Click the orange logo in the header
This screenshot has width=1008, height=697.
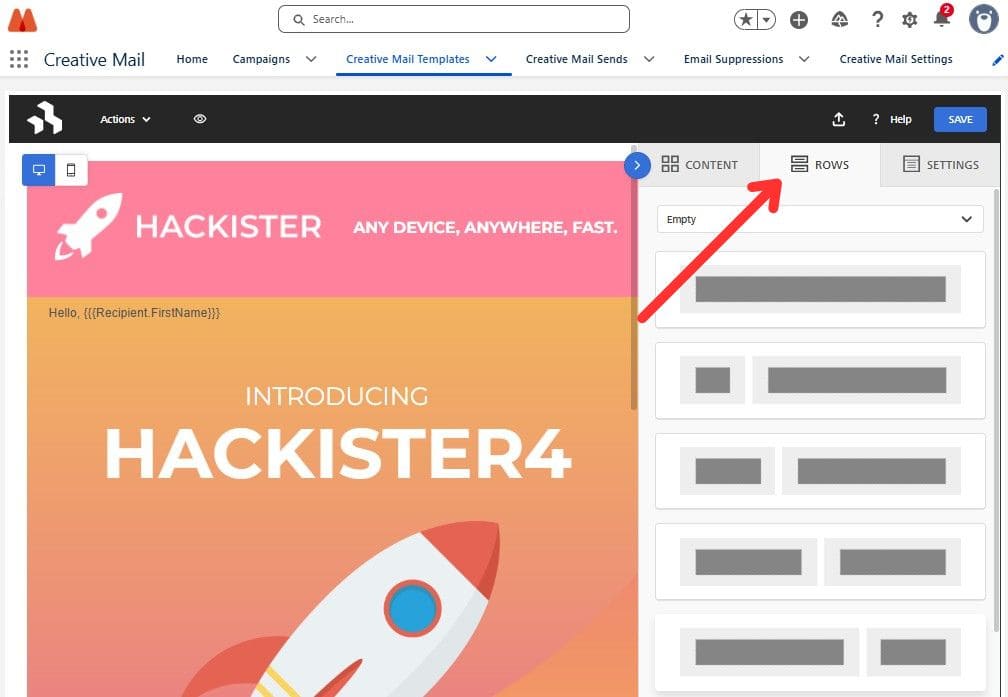pos(22,19)
